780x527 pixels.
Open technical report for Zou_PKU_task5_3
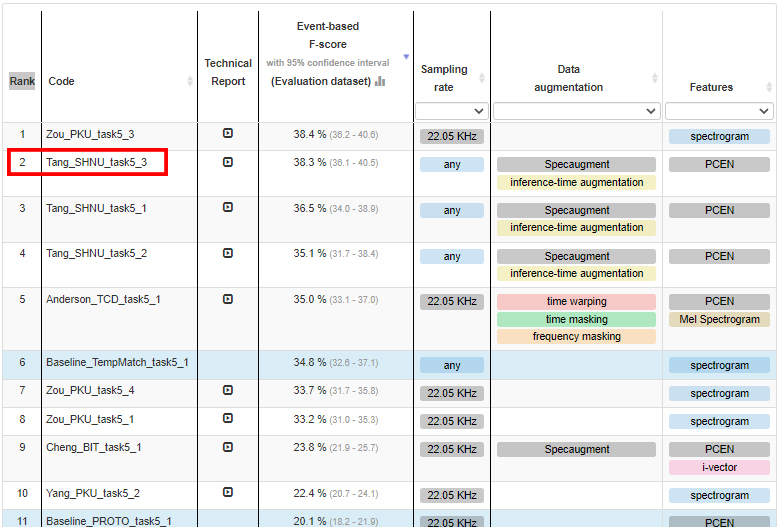coord(228,133)
